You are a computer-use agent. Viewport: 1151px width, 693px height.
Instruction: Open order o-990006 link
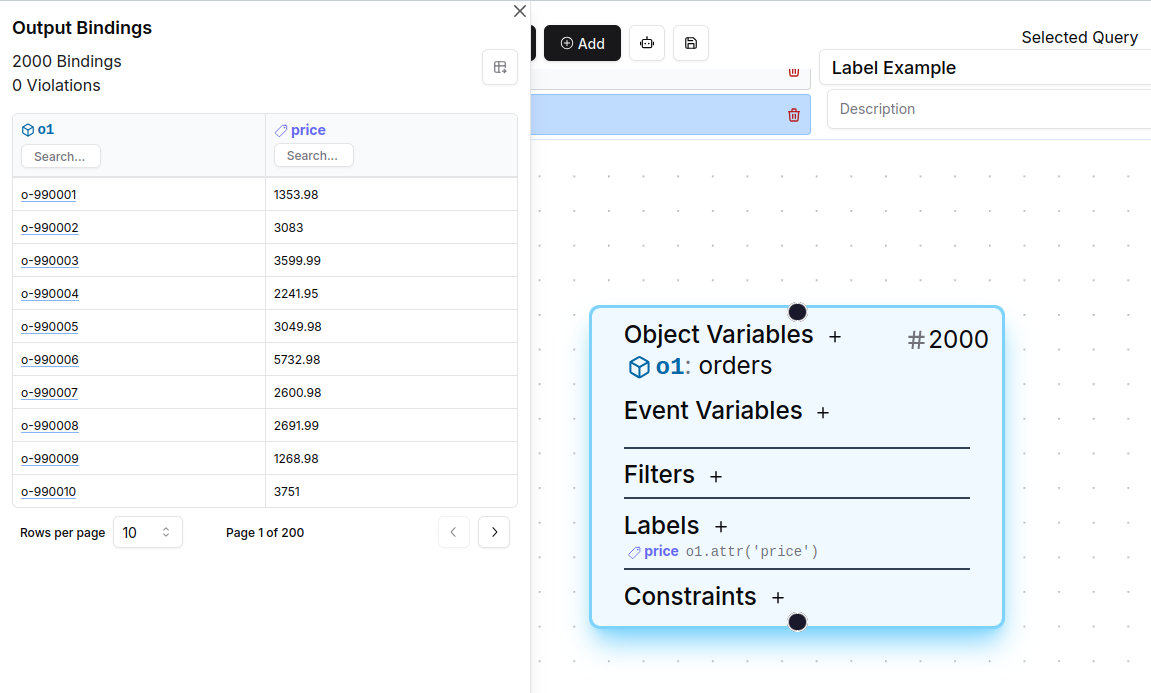click(x=49, y=360)
